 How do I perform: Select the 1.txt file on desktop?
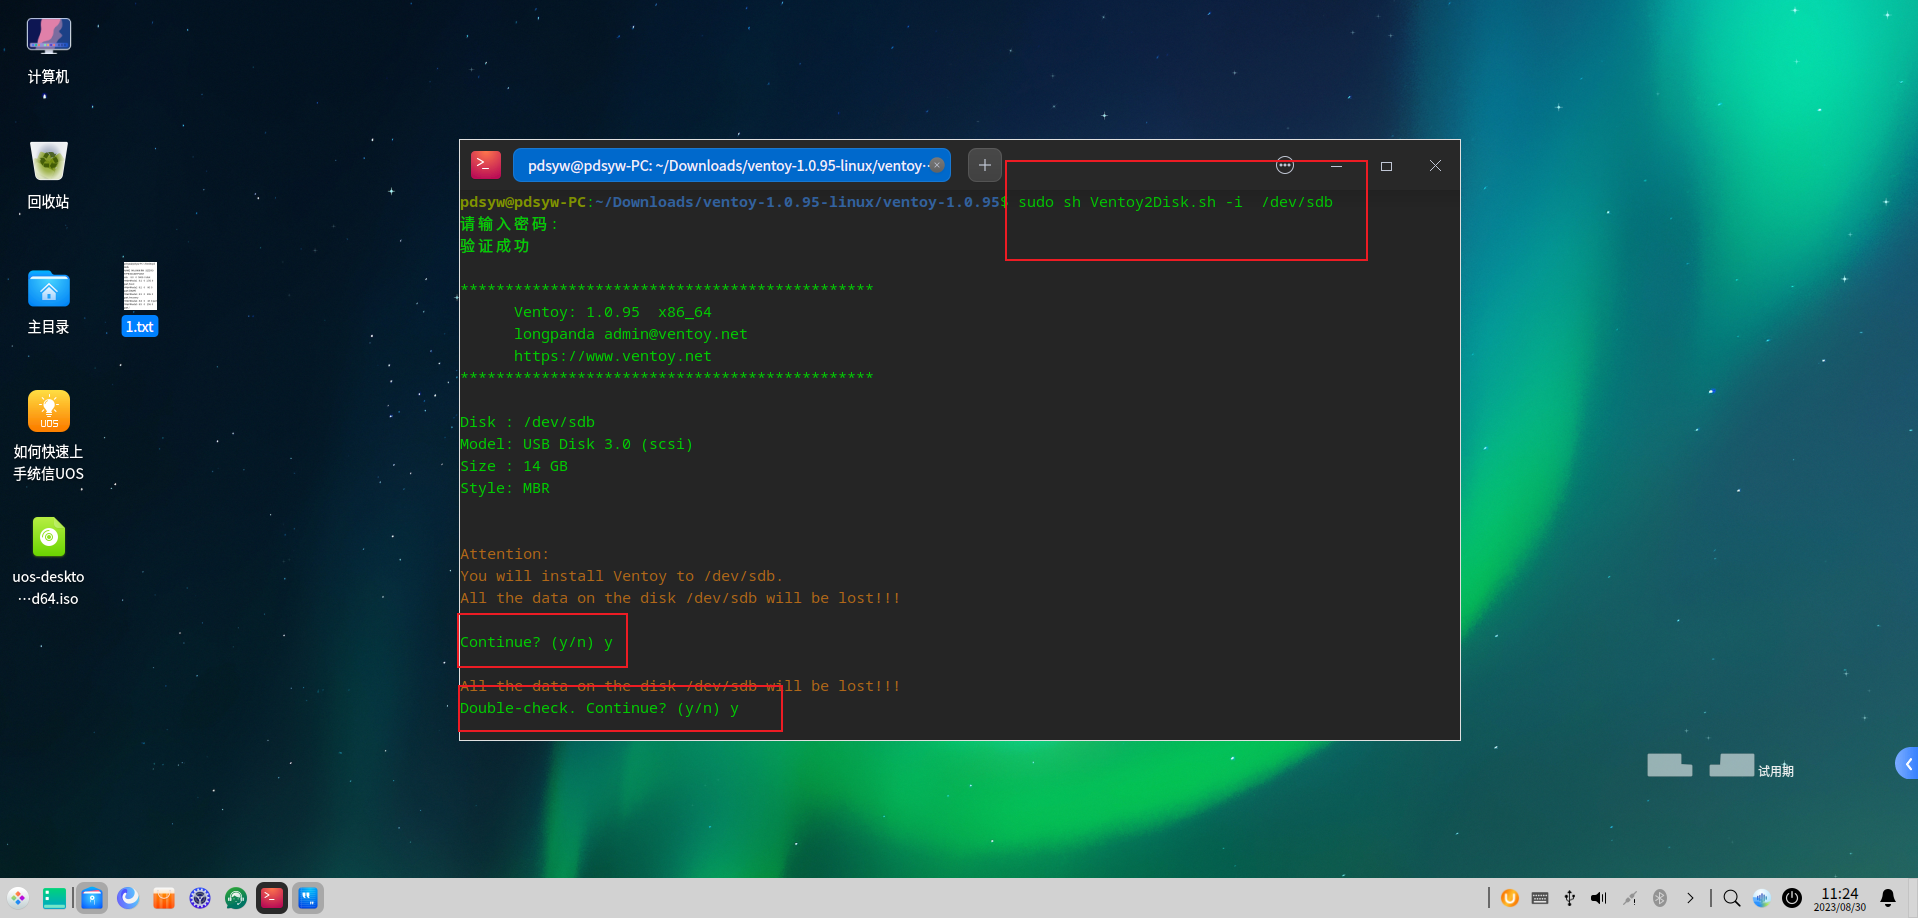point(140,299)
